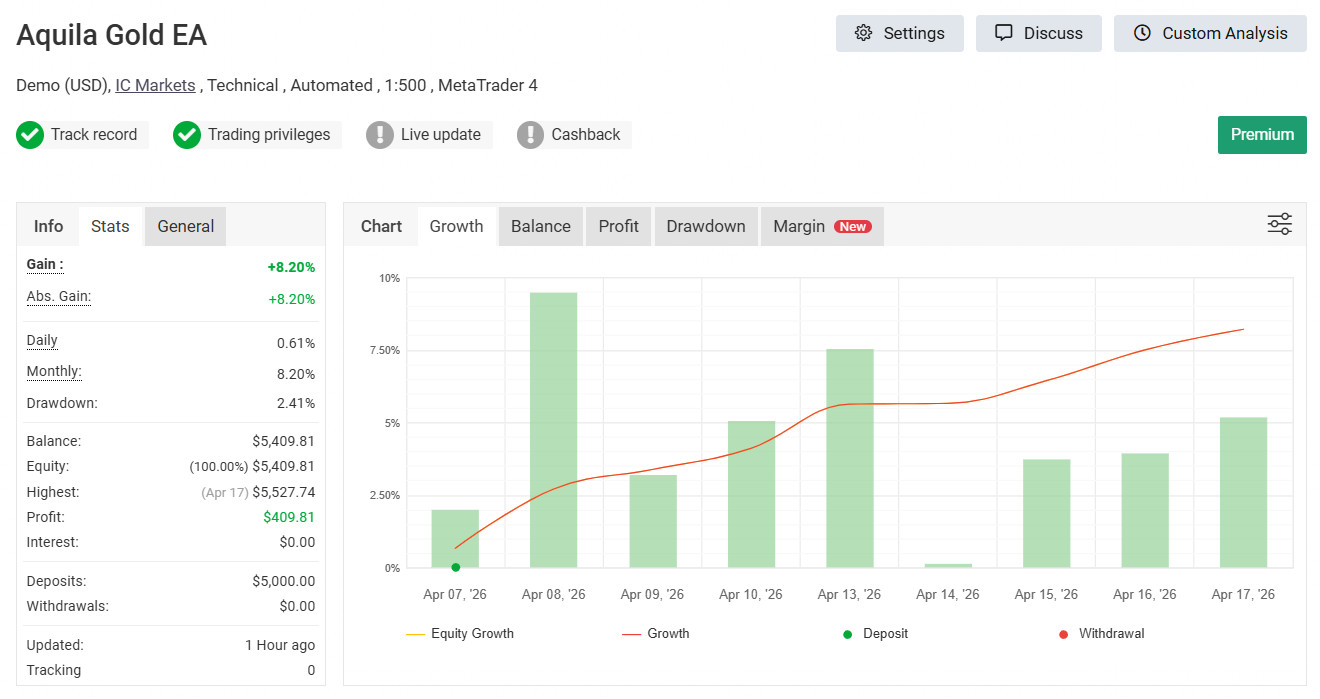This screenshot has height=699, width=1320.
Task: Click the Withdrawals value $0.00
Action: tap(297, 606)
